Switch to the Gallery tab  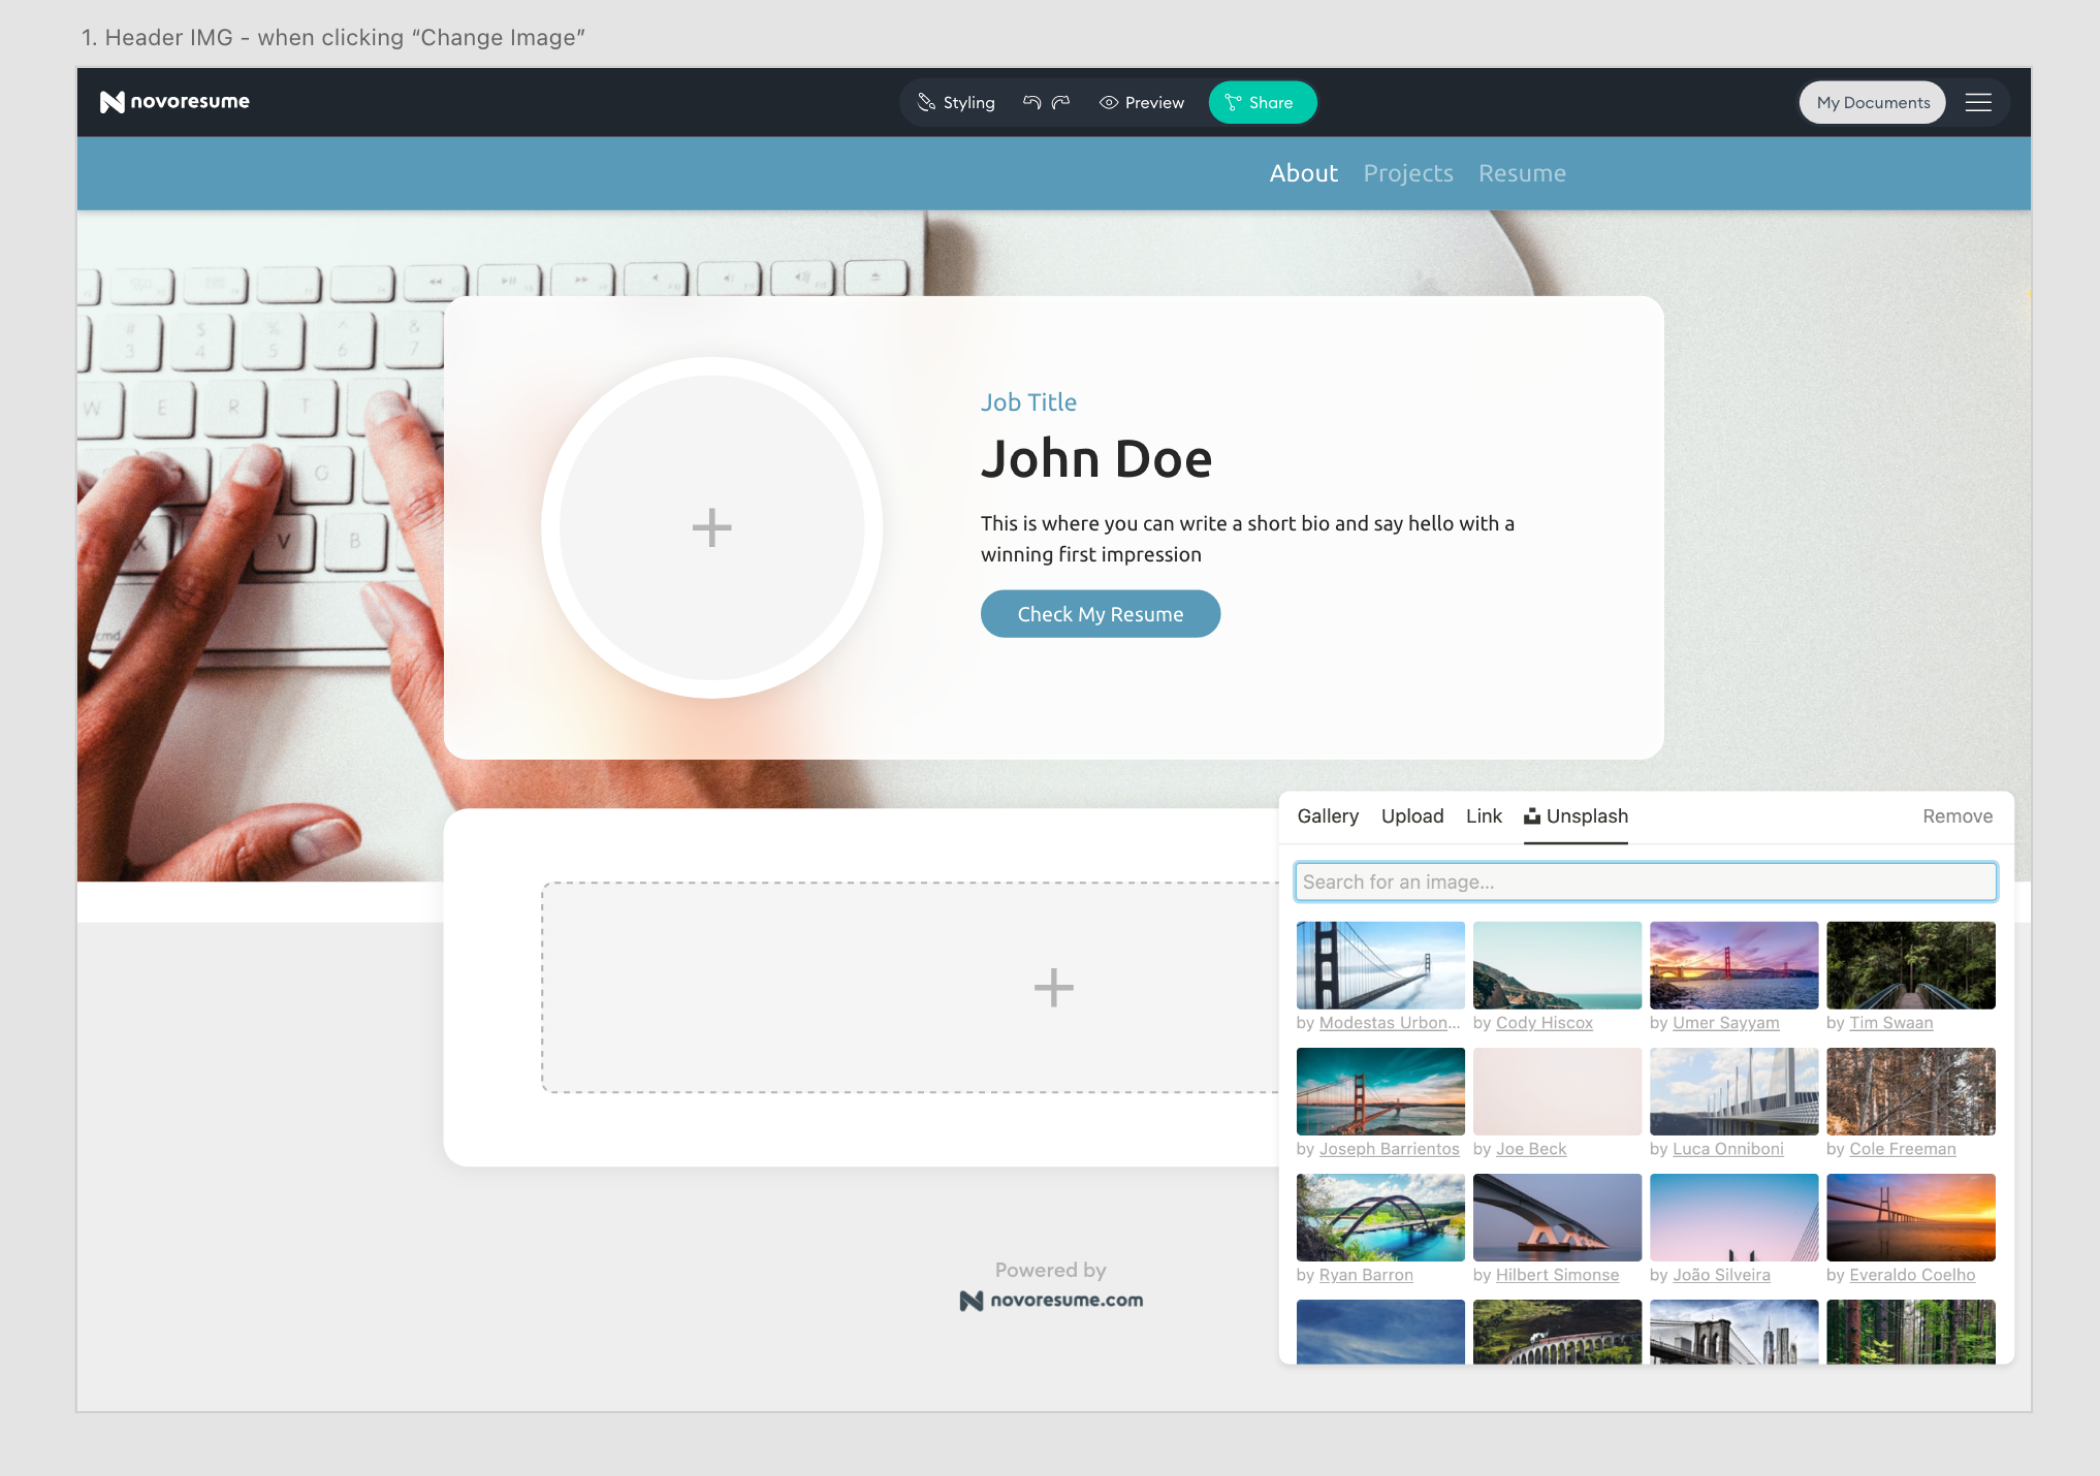1327,816
